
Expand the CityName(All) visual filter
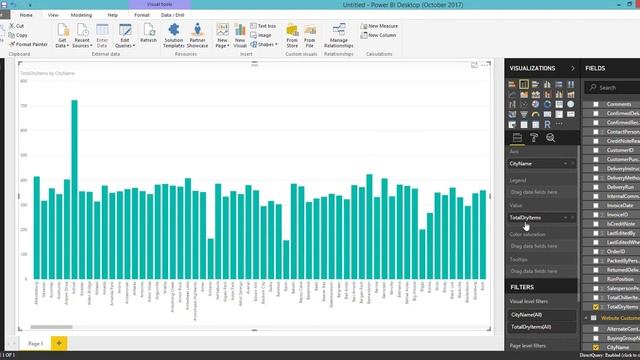542,315
